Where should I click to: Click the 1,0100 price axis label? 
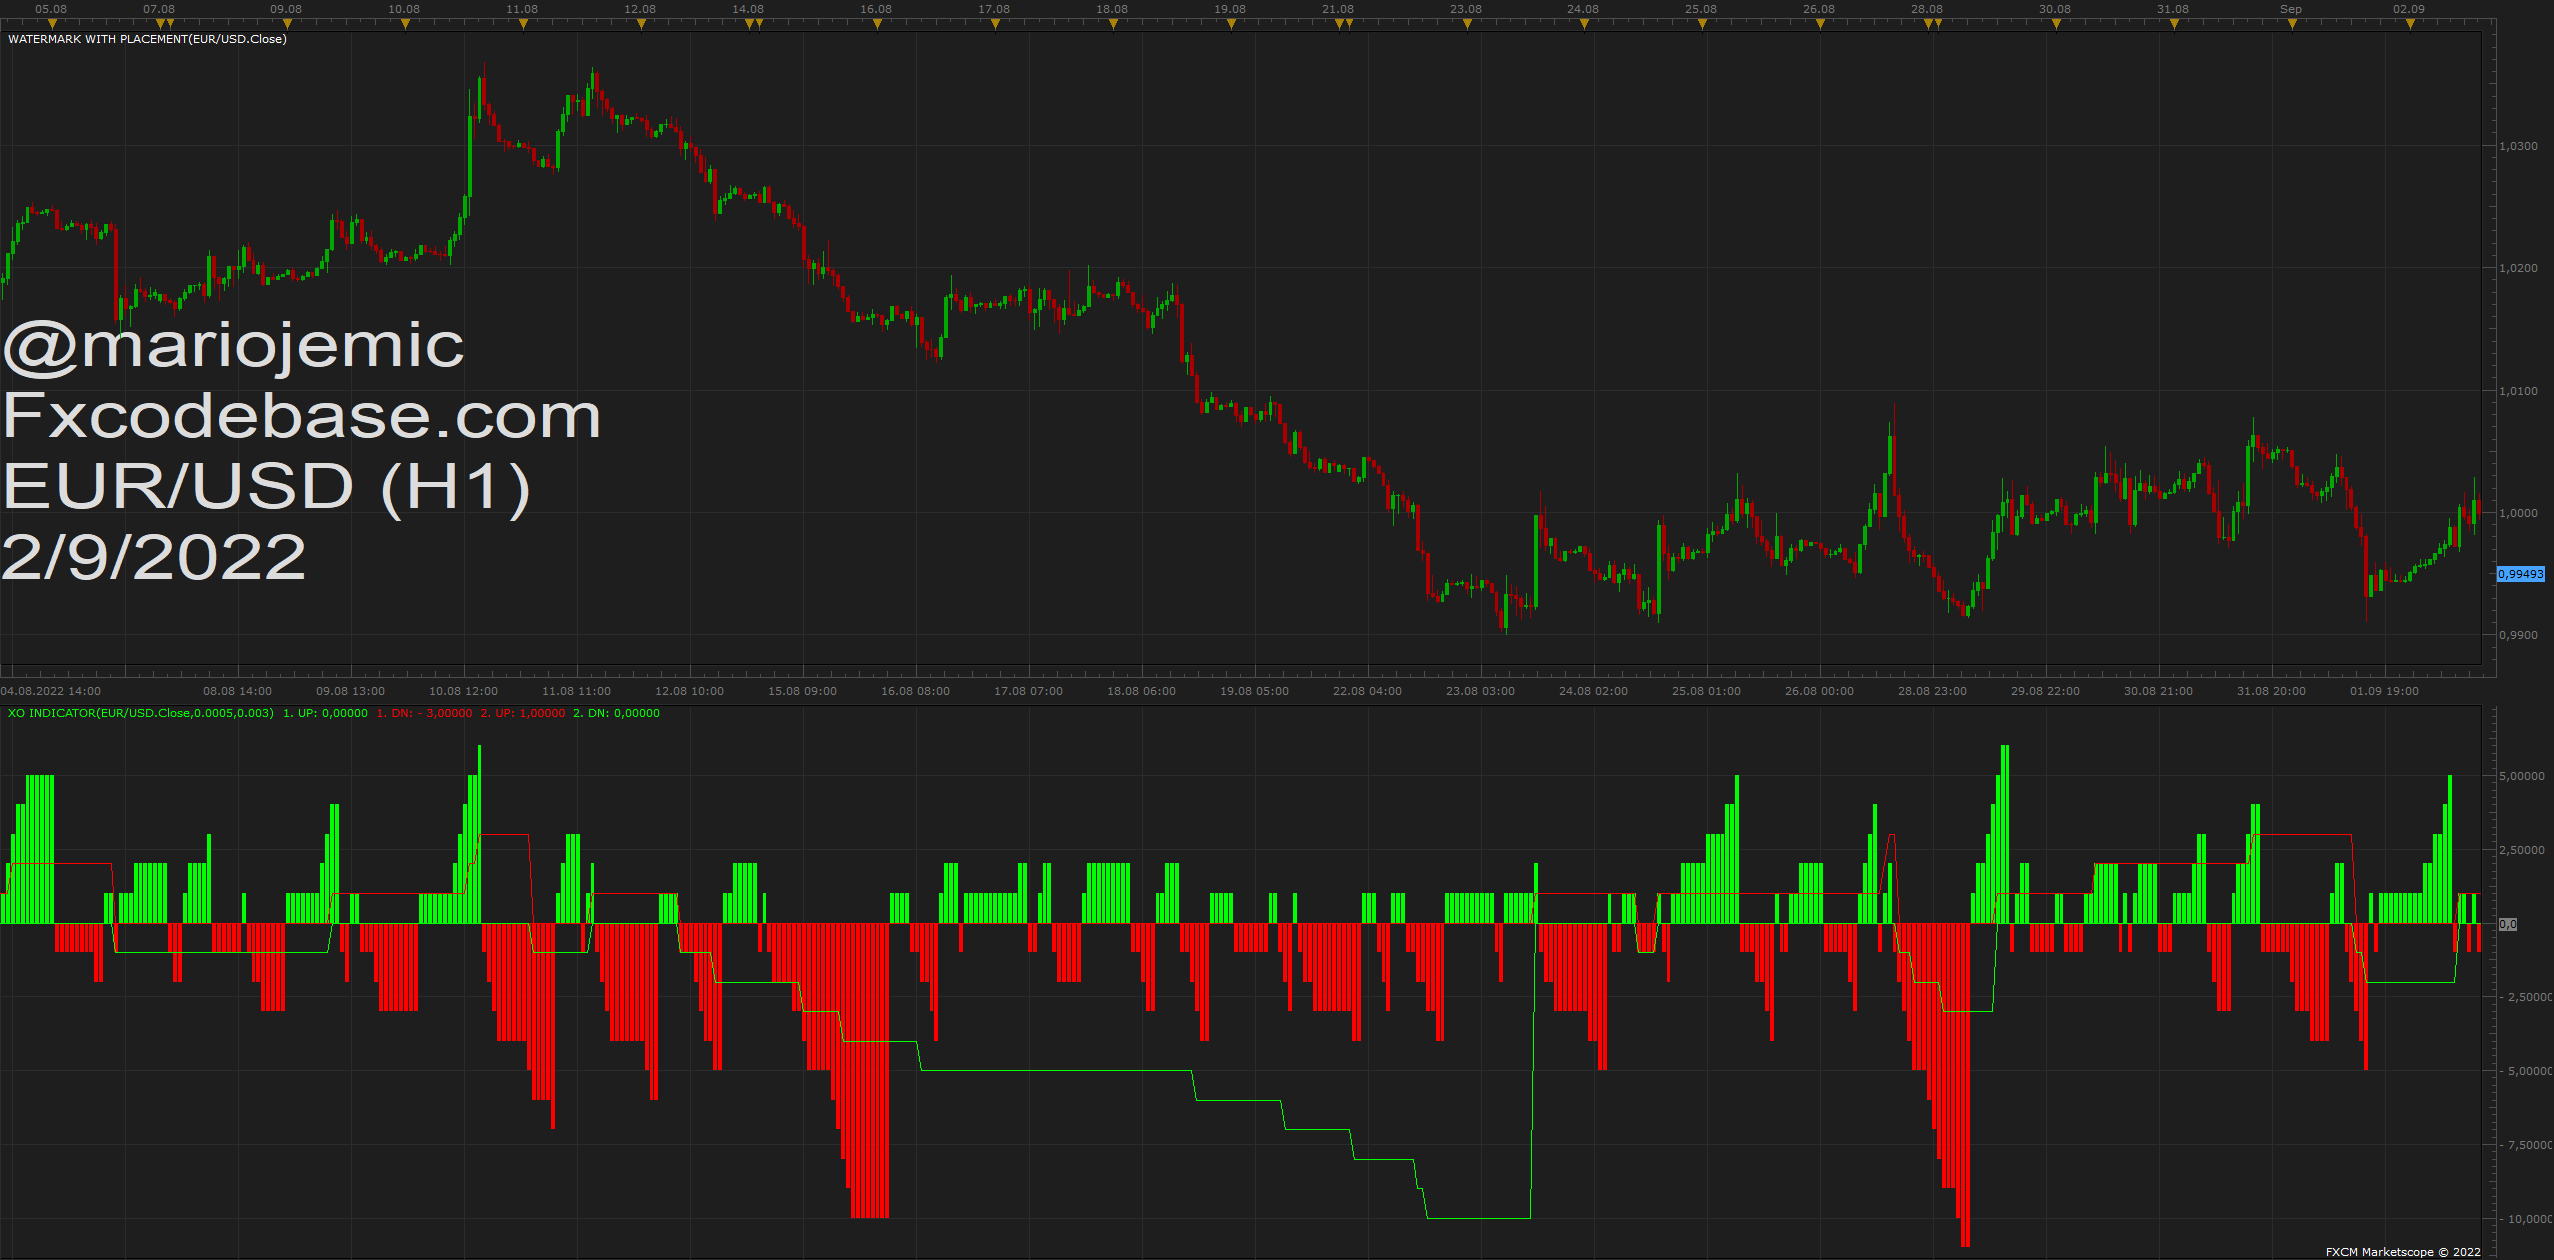(x=2518, y=391)
